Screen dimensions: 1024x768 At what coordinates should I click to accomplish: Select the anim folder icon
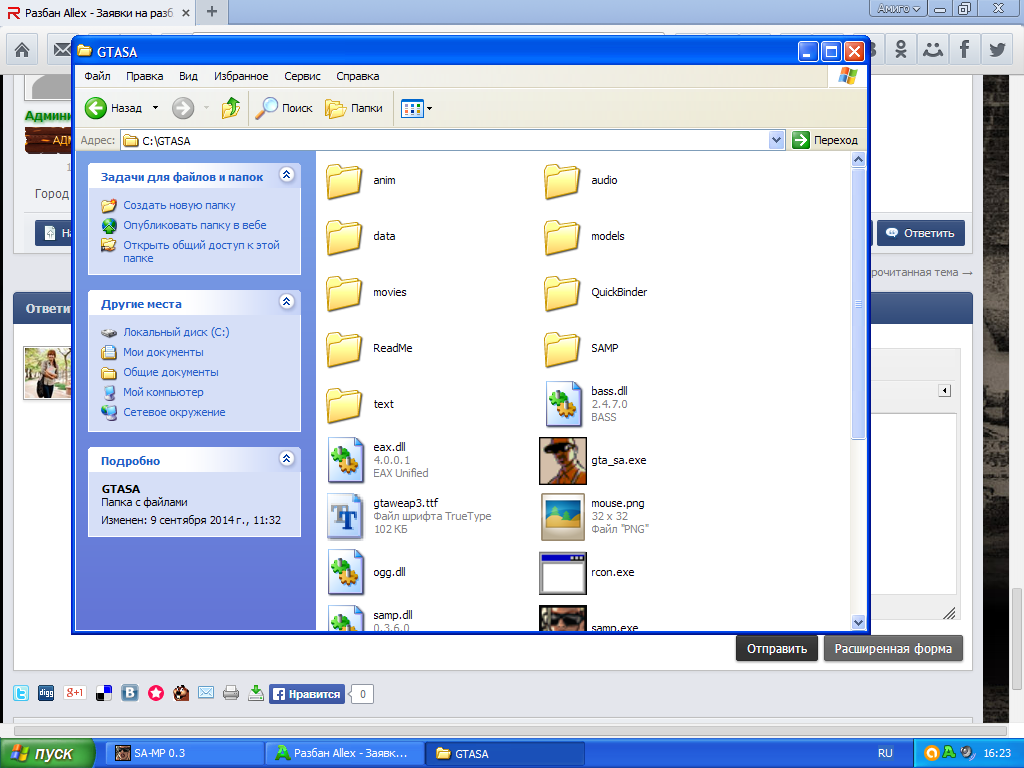pyautogui.click(x=344, y=181)
